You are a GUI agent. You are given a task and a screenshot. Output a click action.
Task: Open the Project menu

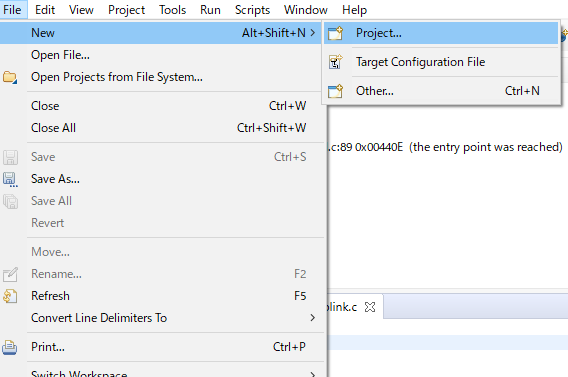click(x=126, y=10)
